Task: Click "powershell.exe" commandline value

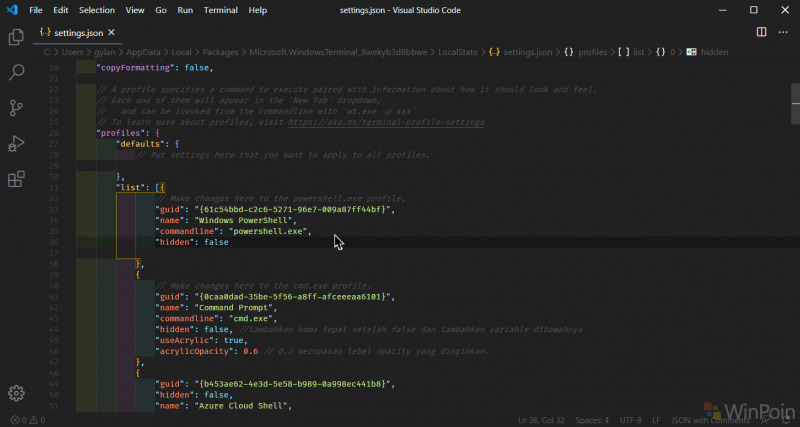Action: coord(268,232)
